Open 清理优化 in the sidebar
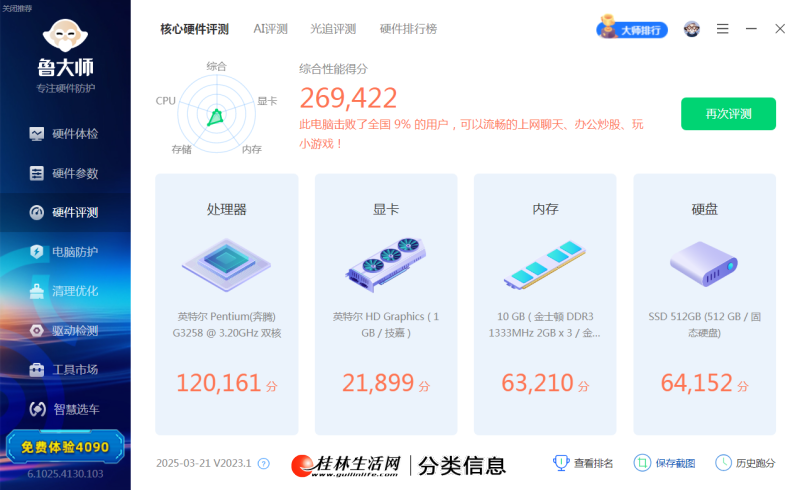 (x=65, y=291)
